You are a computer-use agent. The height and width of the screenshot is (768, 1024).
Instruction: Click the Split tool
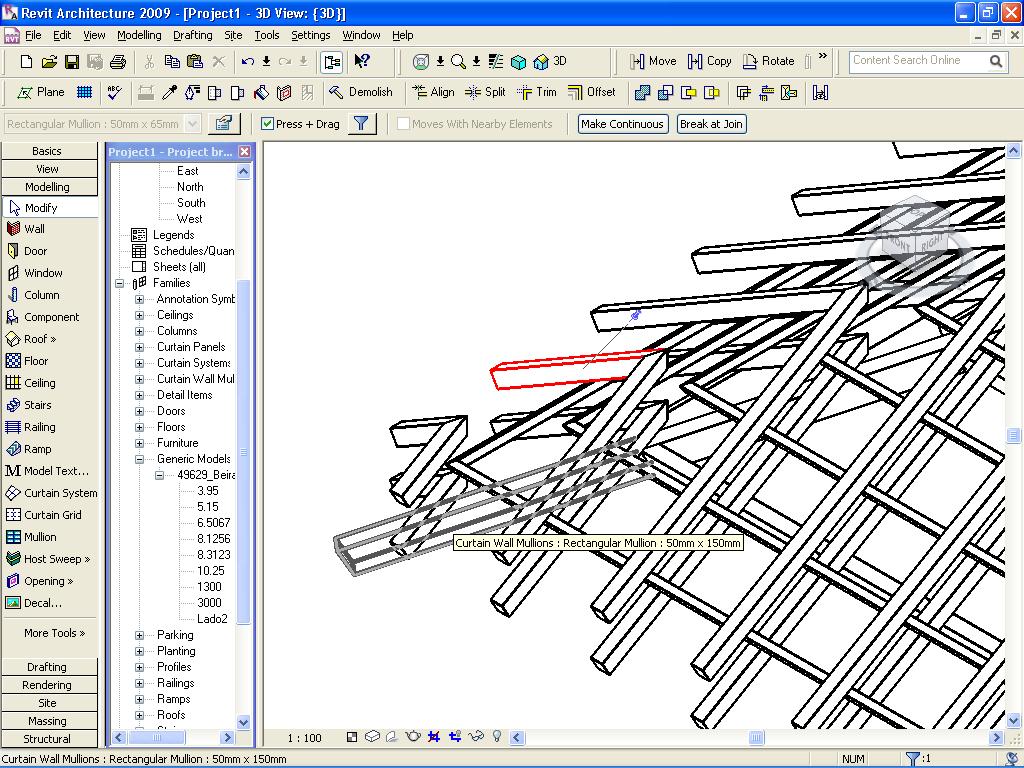[485, 92]
